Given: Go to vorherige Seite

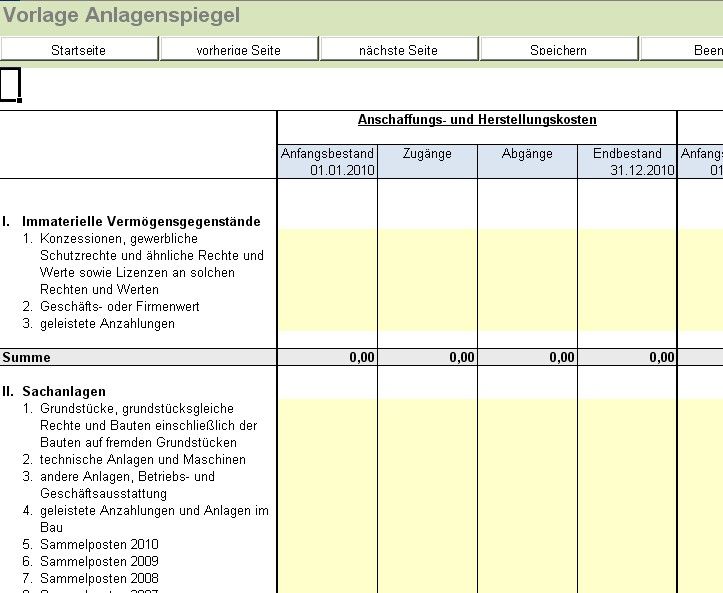Looking at the screenshot, I should (239, 49).
